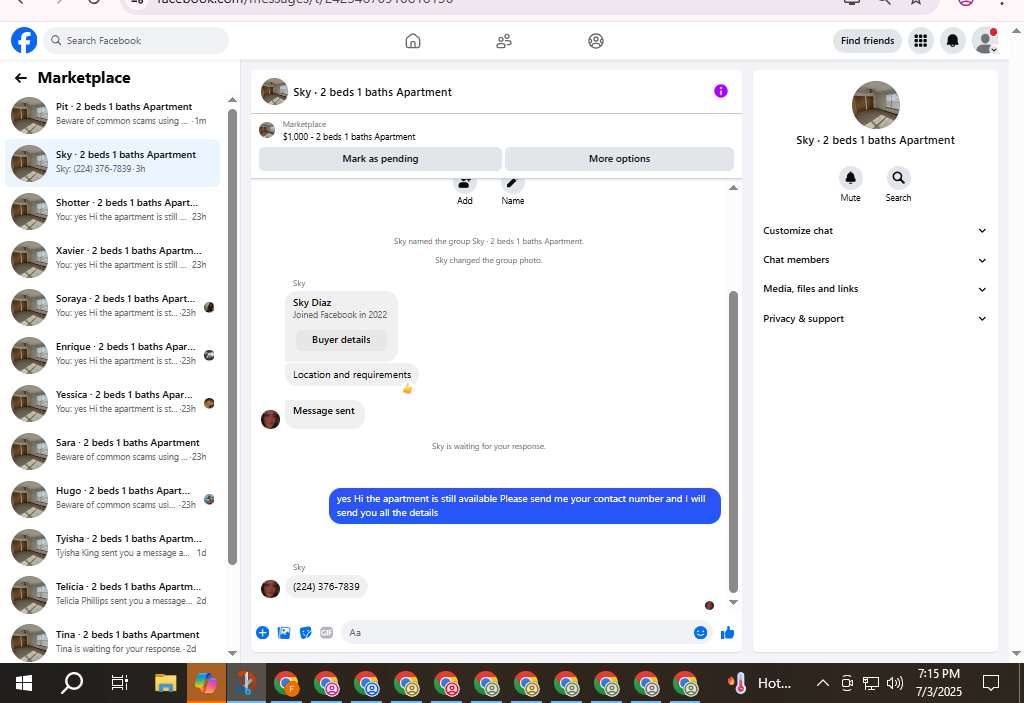
Task: Open Shotter apartment conversation
Action: [112, 210]
